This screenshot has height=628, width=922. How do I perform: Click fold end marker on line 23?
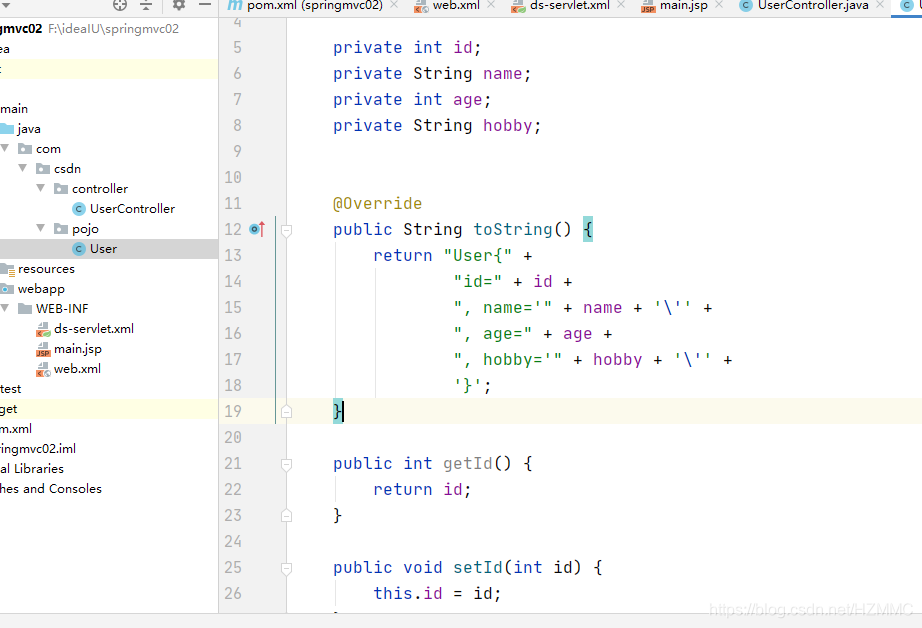[x=286, y=516]
